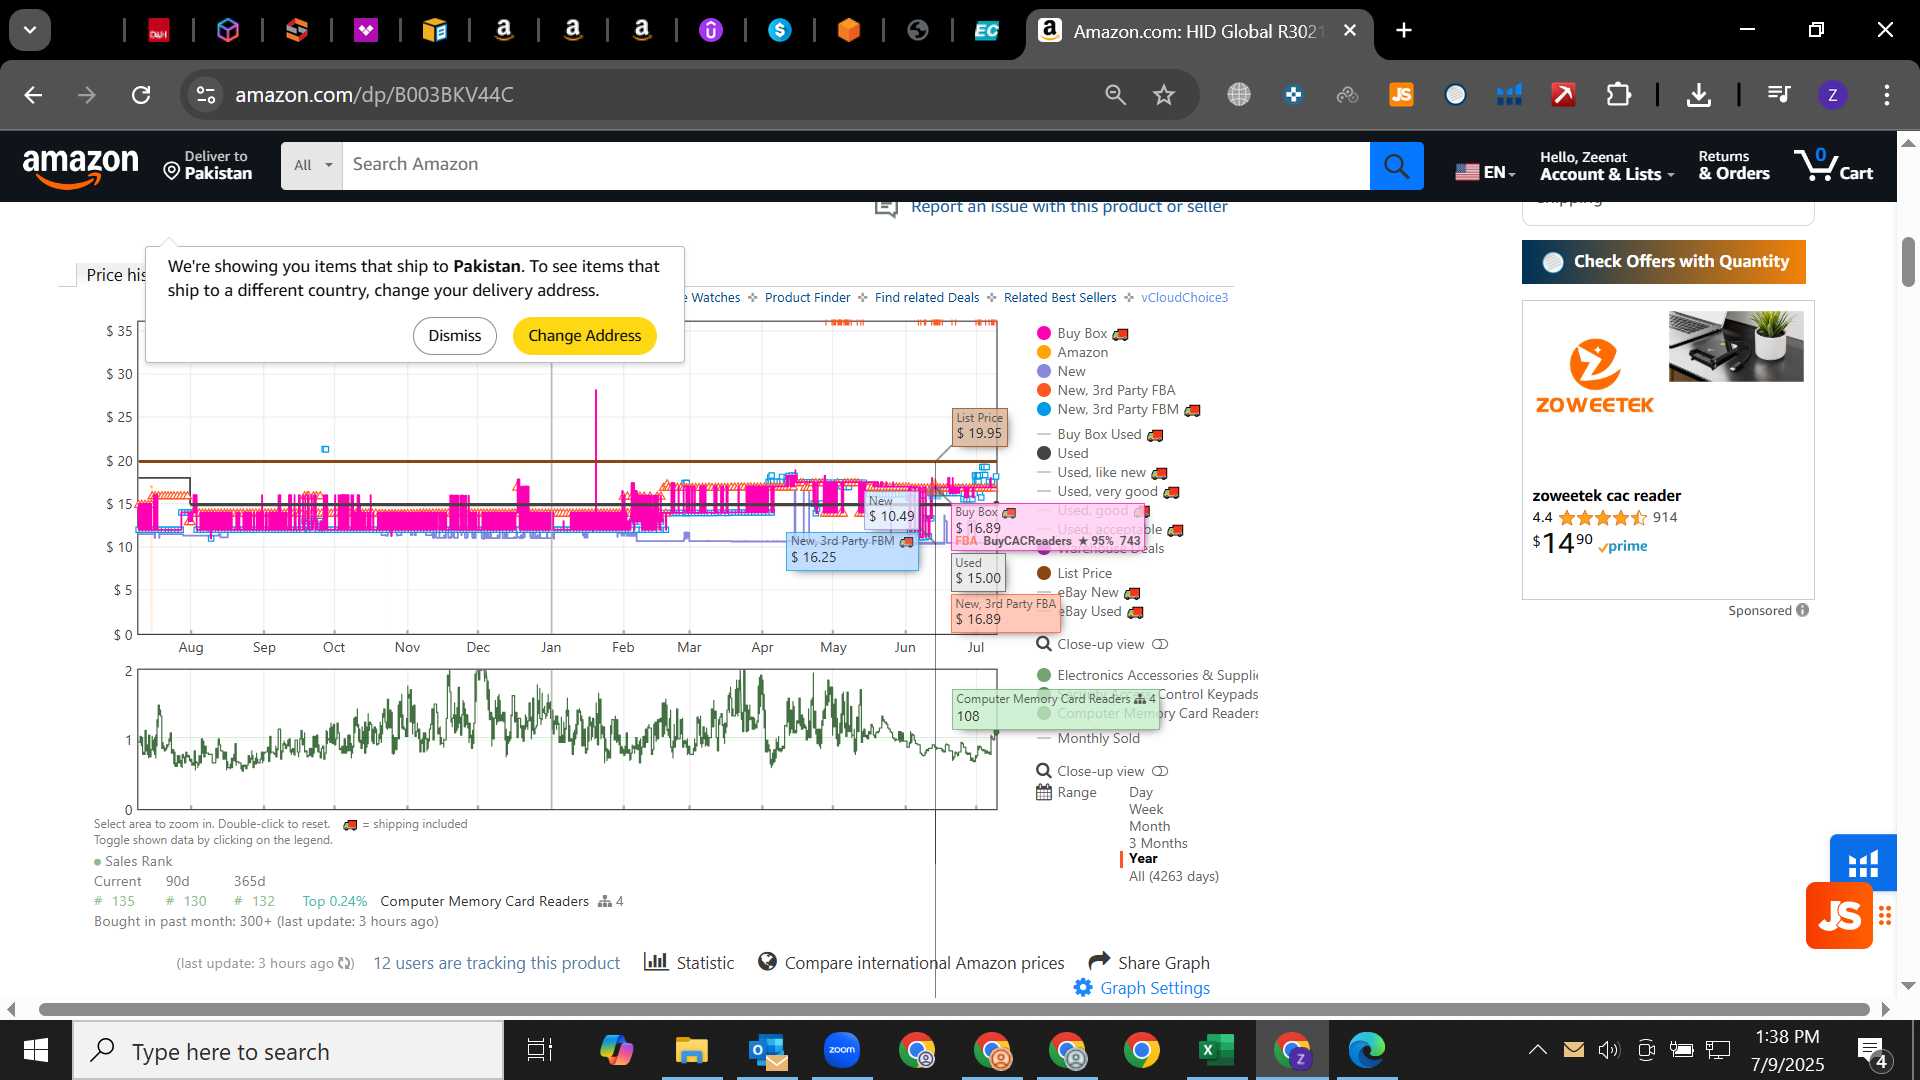Click the Change Address button

[584, 336]
